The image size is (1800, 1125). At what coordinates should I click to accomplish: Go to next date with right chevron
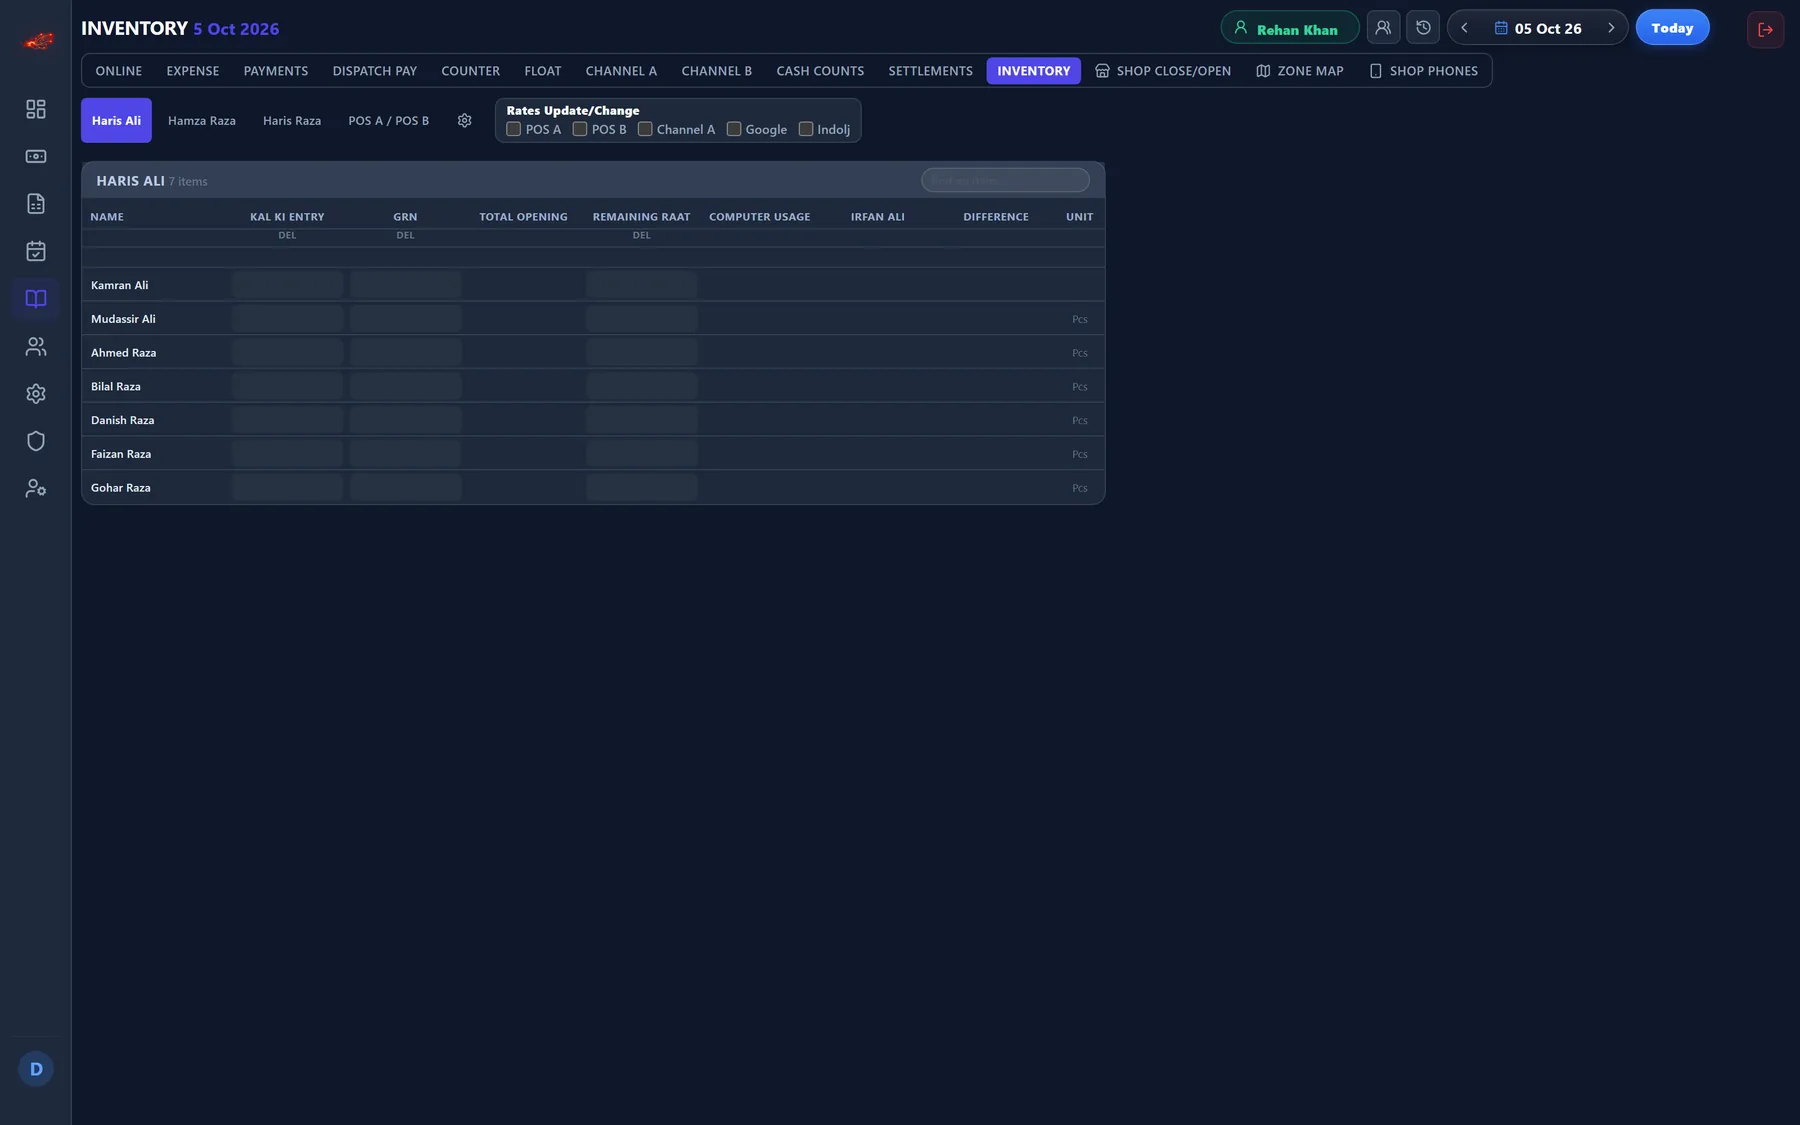tap(1611, 28)
